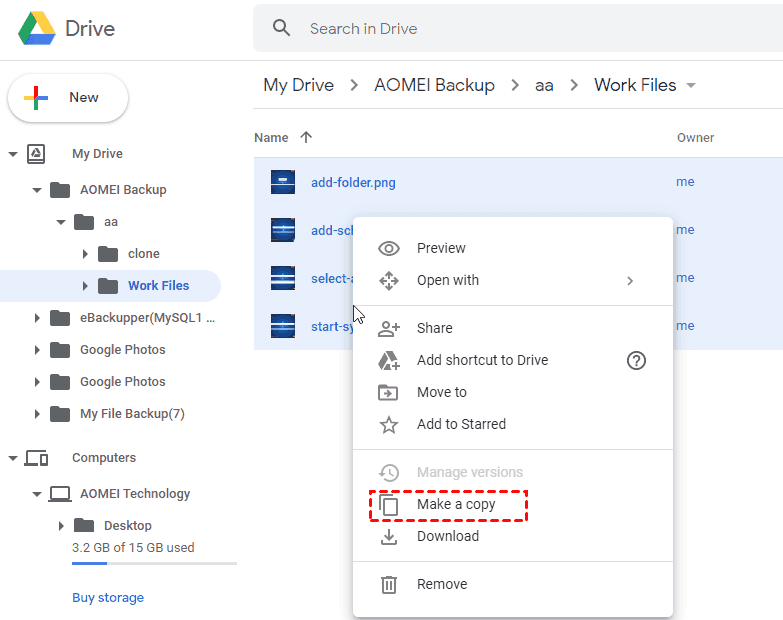783x620 pixels.
Task: Expand the clone folder node
Action: (x=85, y=254)
